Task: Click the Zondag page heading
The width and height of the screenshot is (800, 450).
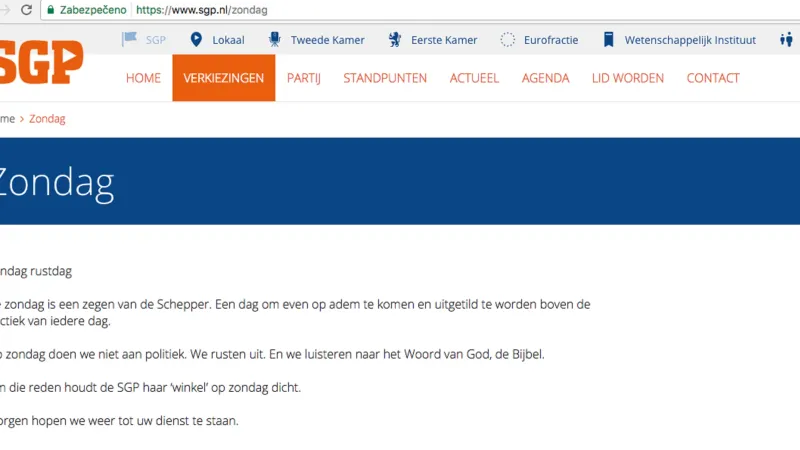Action: [x=57, y=183]
